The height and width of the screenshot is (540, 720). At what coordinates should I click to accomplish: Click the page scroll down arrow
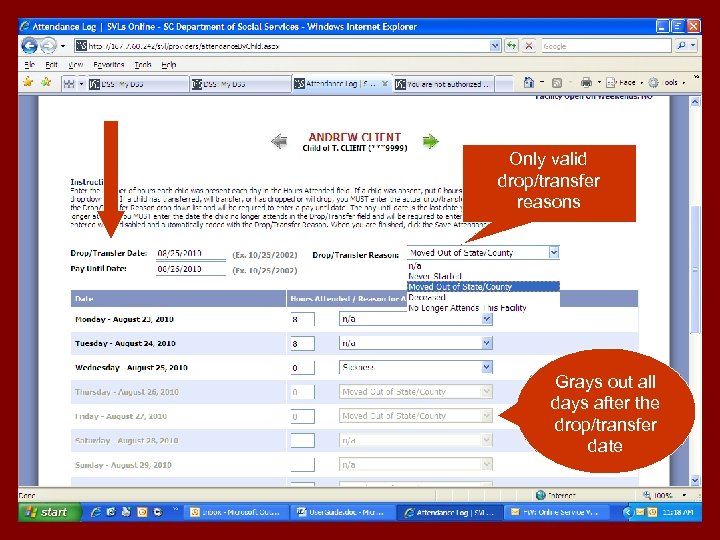pyautogui.click(x=695, y=481)
